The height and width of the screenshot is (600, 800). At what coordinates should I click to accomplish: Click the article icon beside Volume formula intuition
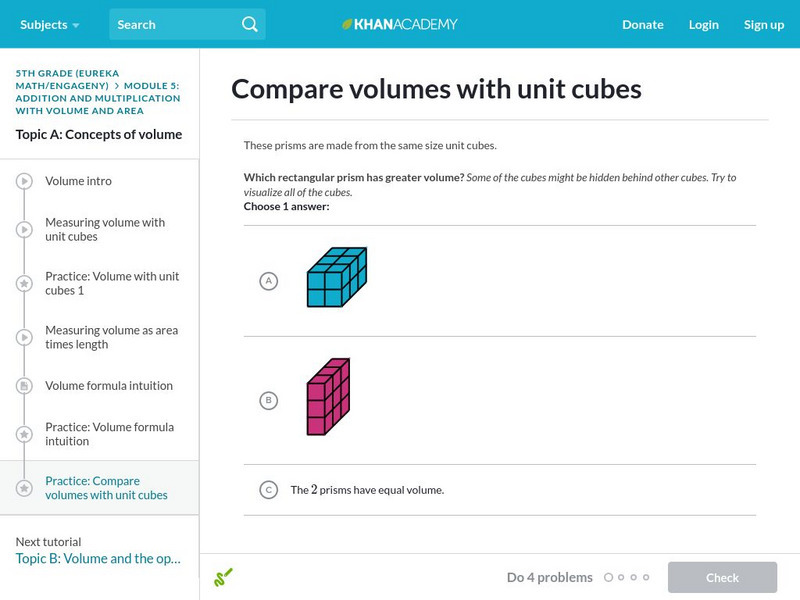[24, 386]
